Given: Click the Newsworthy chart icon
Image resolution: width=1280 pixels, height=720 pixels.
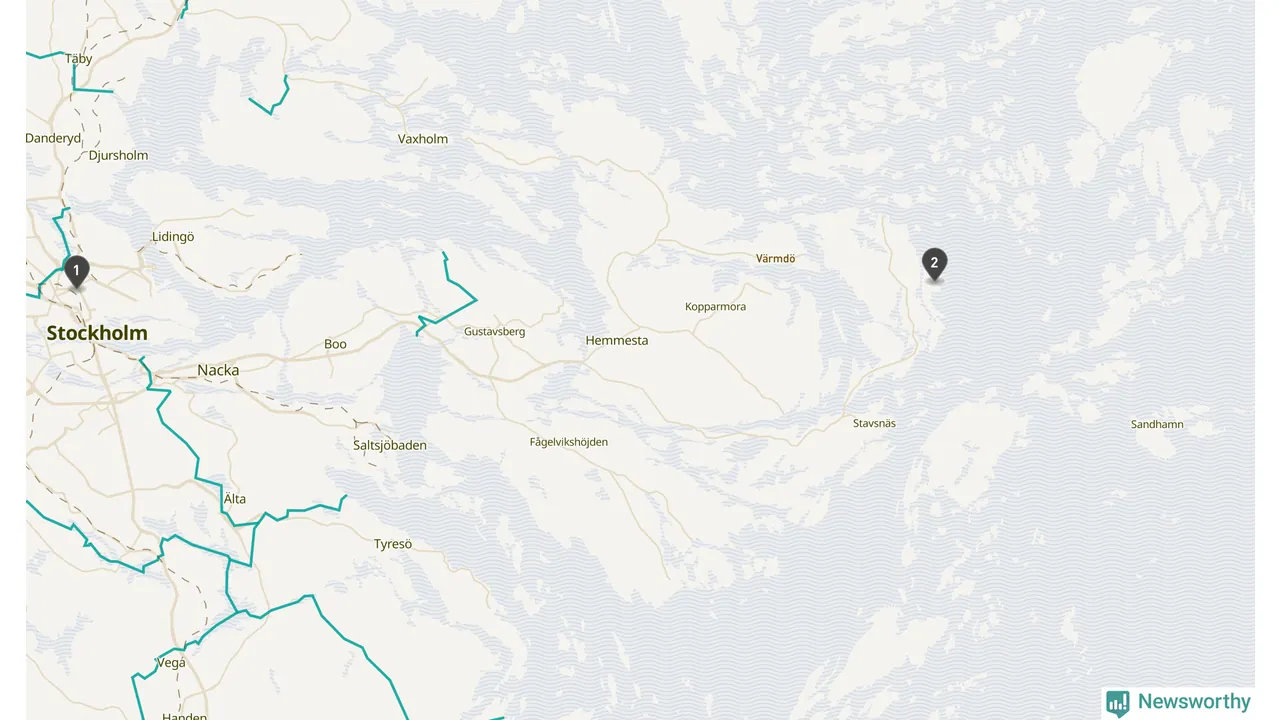Looking at the screenshot, I should click(1118, 703).
